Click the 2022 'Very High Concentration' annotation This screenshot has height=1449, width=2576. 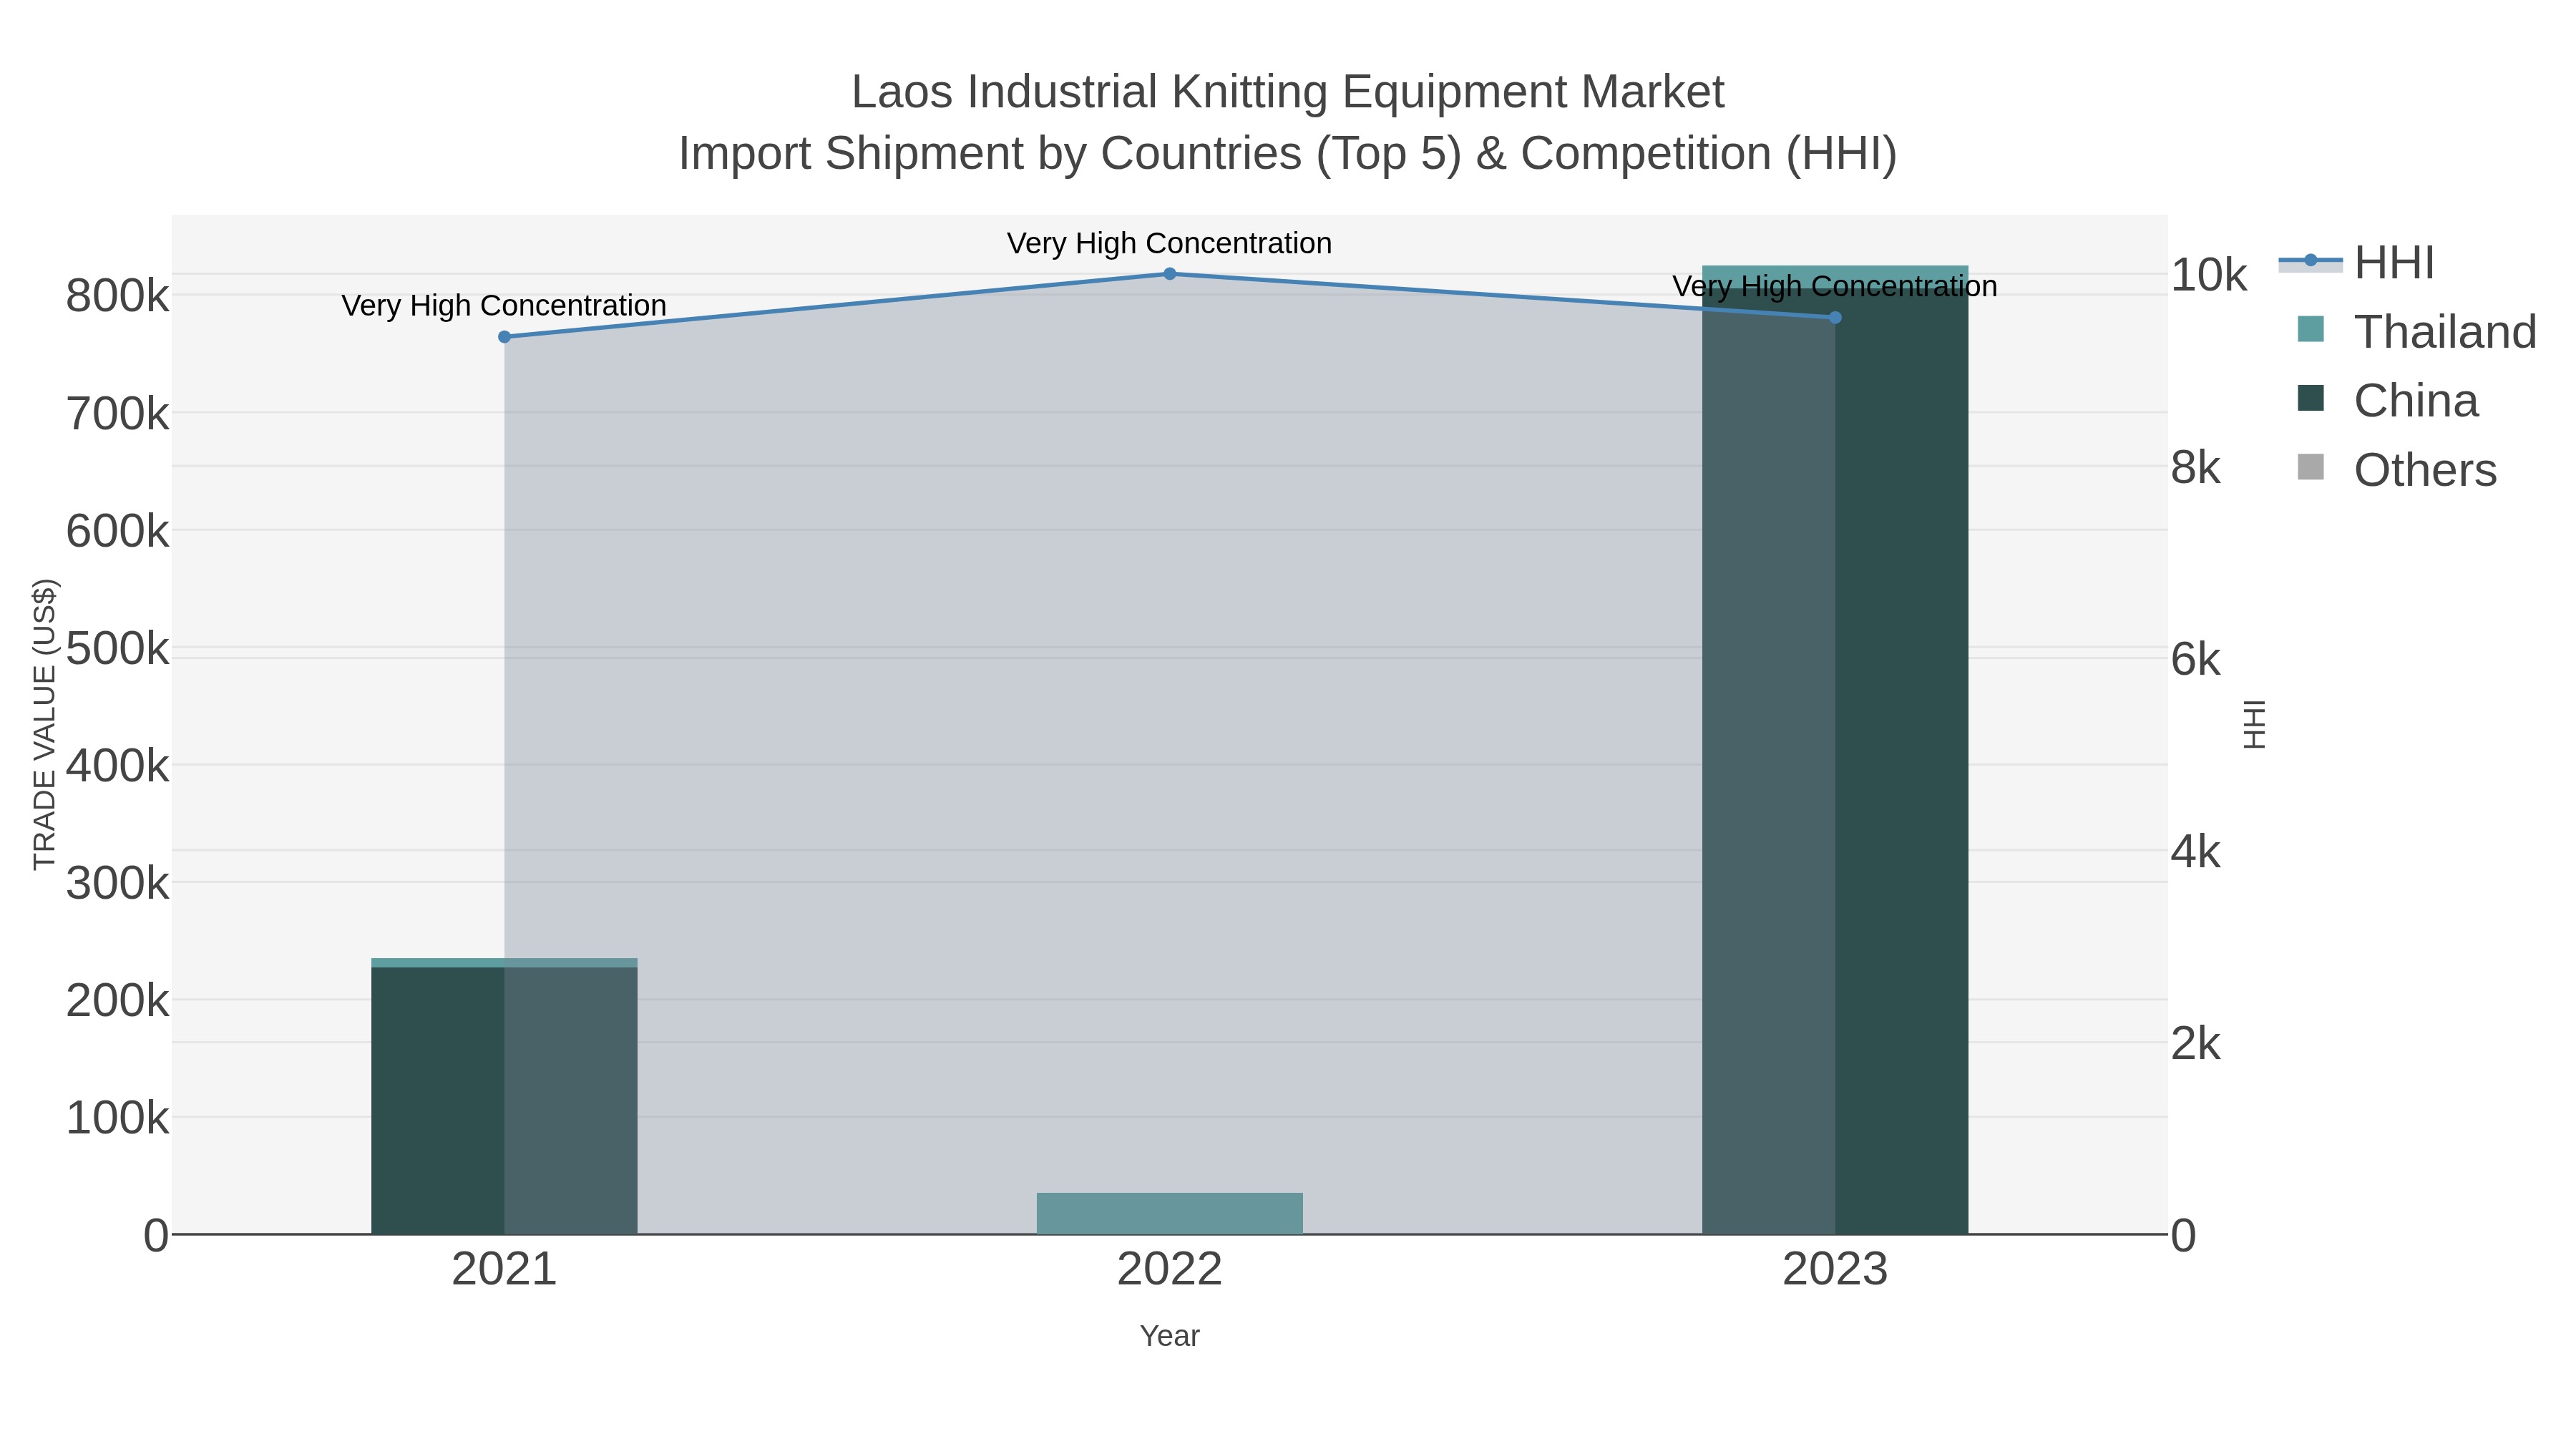pyautogui.click(x=1169, y=243)
